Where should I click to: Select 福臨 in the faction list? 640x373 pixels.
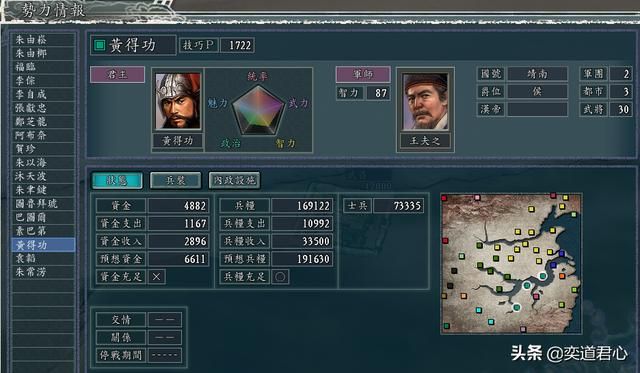pyautogui.click(x=43, y=67)
